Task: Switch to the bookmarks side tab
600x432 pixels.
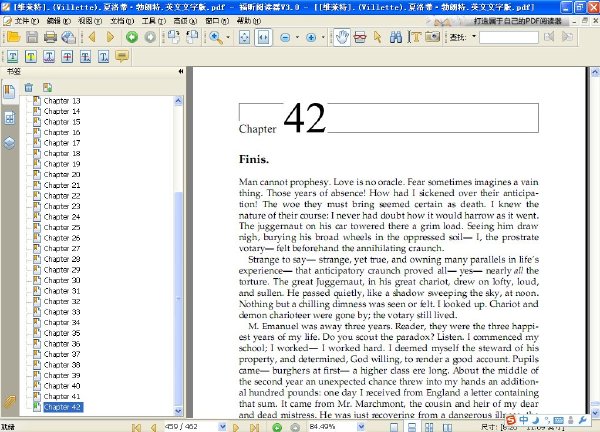Action: 9,91
